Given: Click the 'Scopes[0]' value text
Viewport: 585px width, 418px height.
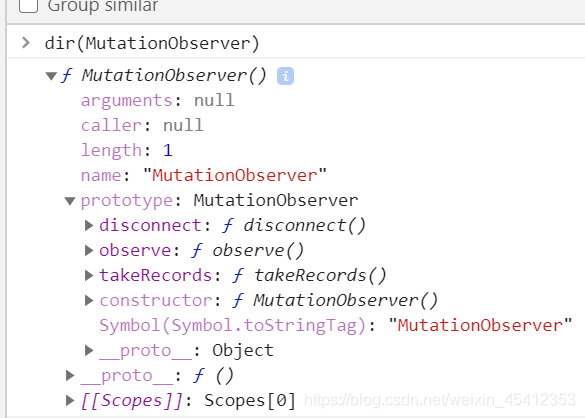Looking at the screenshot, I should tap(250, 400).
